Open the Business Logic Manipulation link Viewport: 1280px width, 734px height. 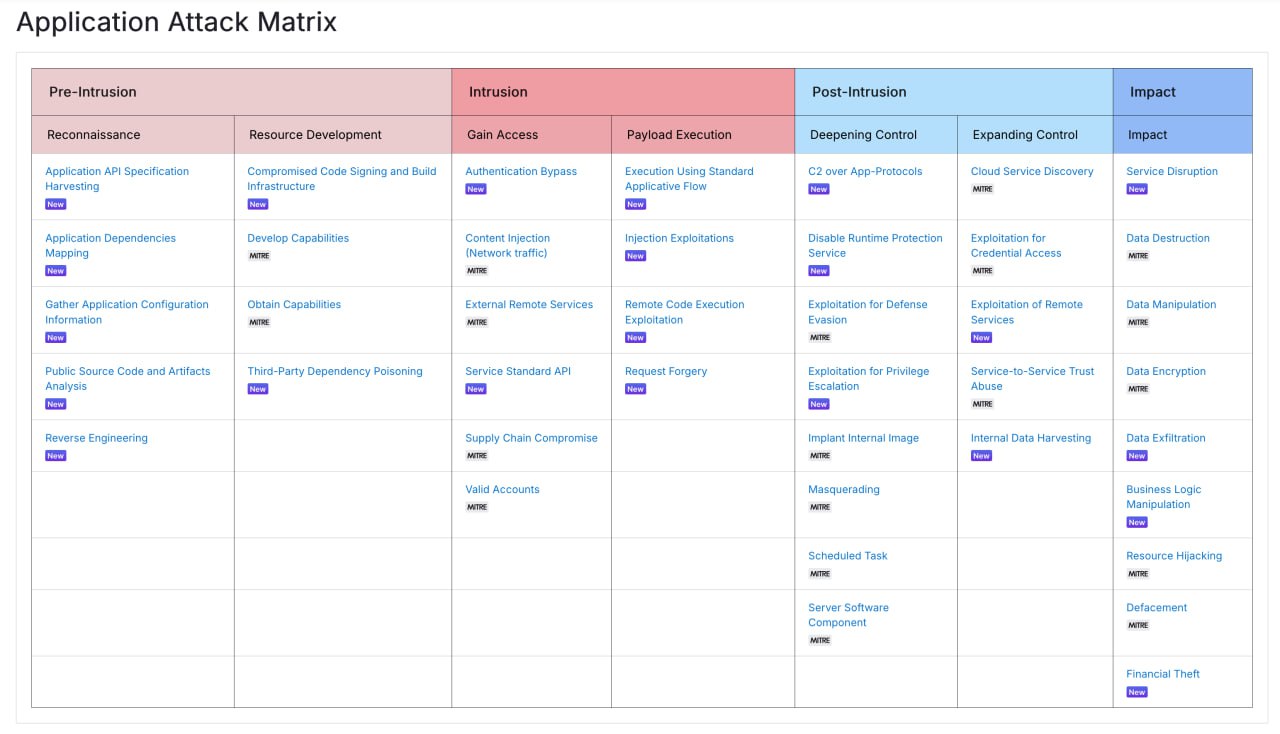1163,497
